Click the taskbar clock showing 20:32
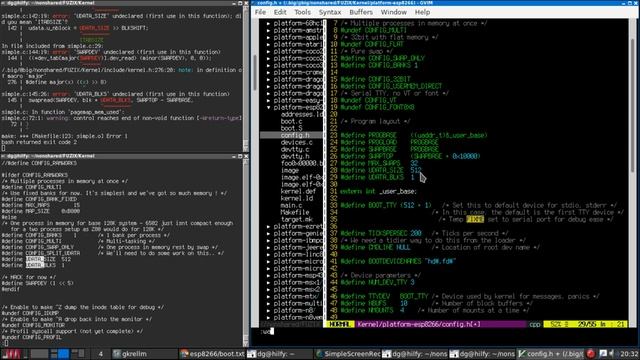The width and height of the screenshot is (640, 360). (629, 354)
